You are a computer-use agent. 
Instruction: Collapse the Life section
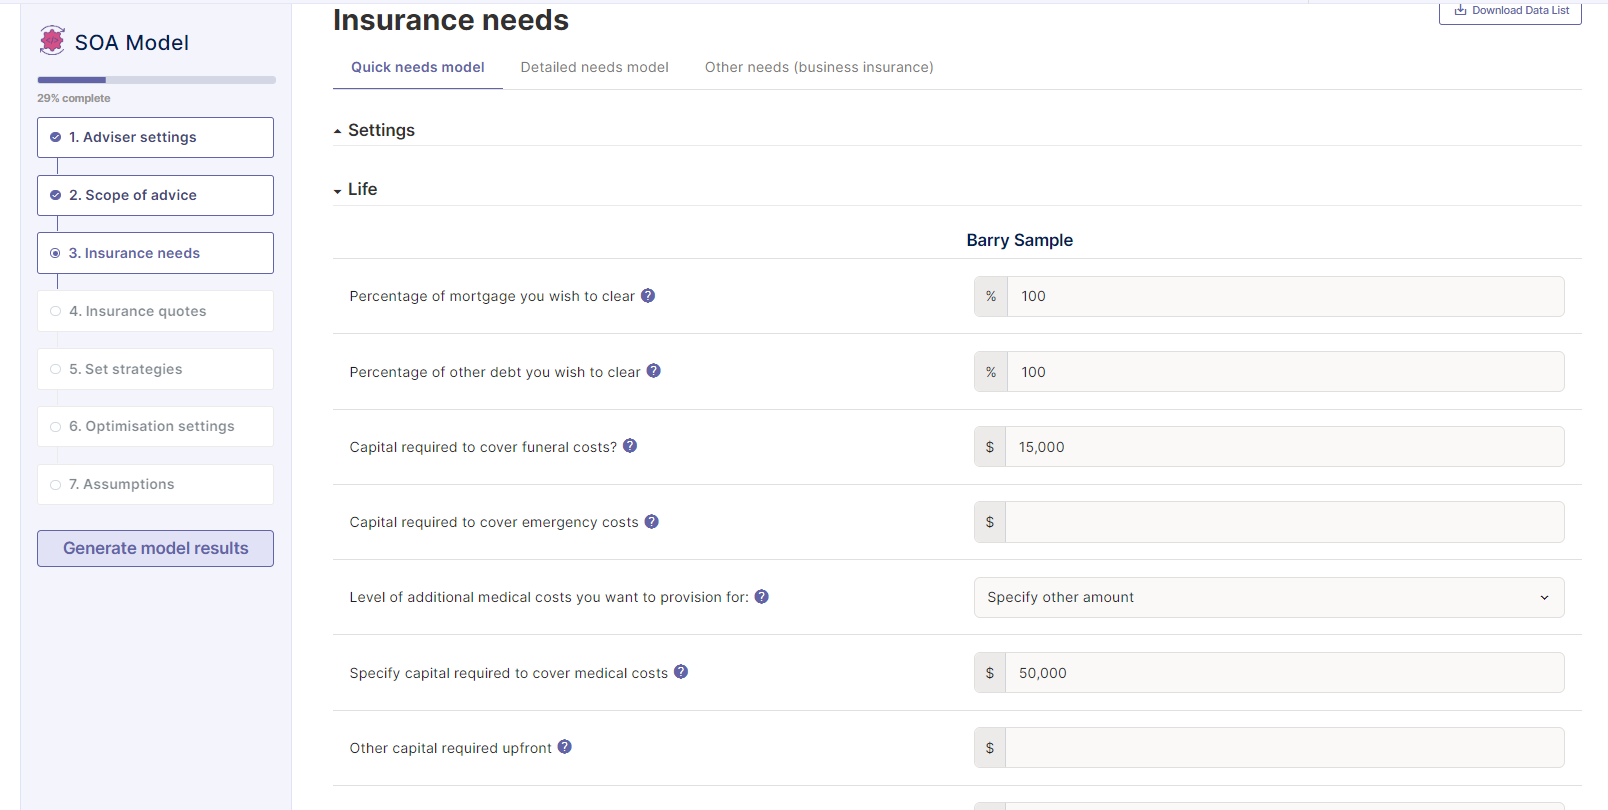pos(355,189)
